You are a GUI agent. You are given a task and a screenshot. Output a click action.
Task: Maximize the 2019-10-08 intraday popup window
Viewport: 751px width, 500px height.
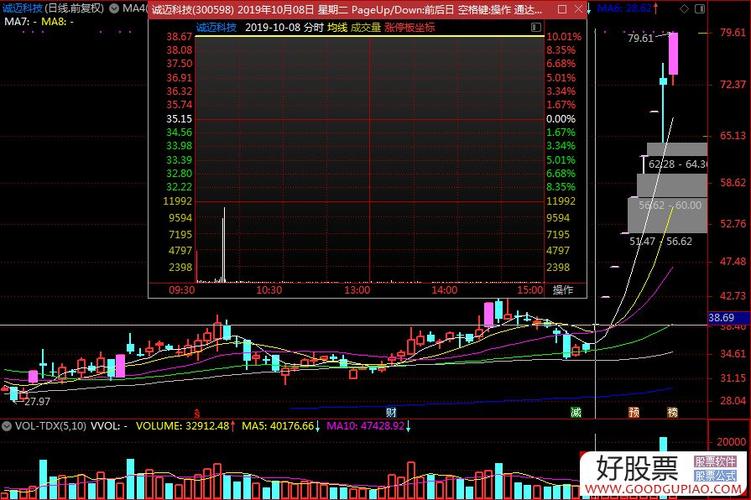tap(562, 9)
